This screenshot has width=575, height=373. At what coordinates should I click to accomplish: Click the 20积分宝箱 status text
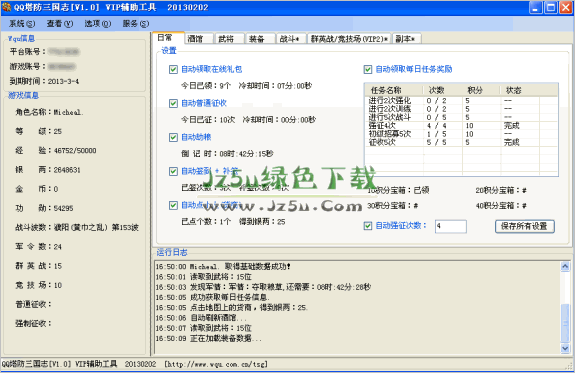pos(501,190)
